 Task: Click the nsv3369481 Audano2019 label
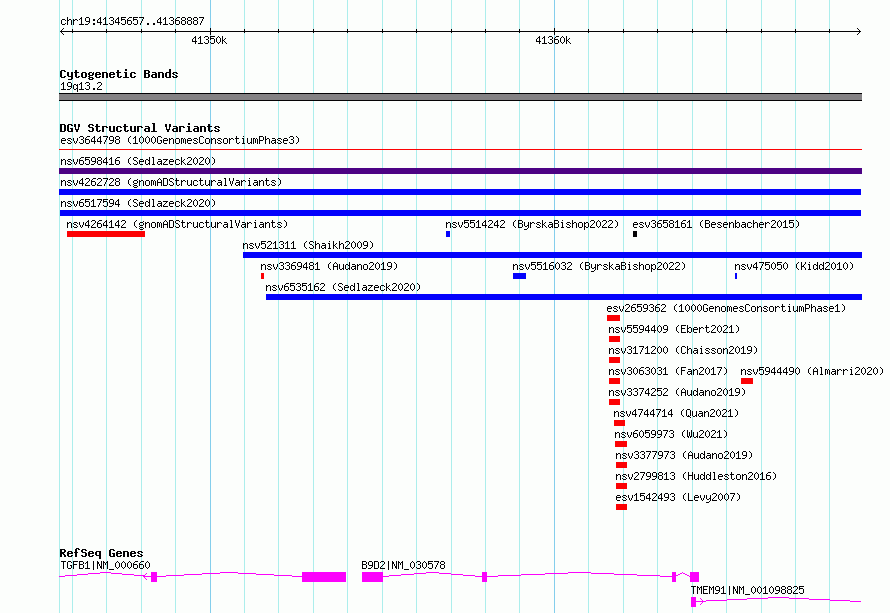coord(329,266)
